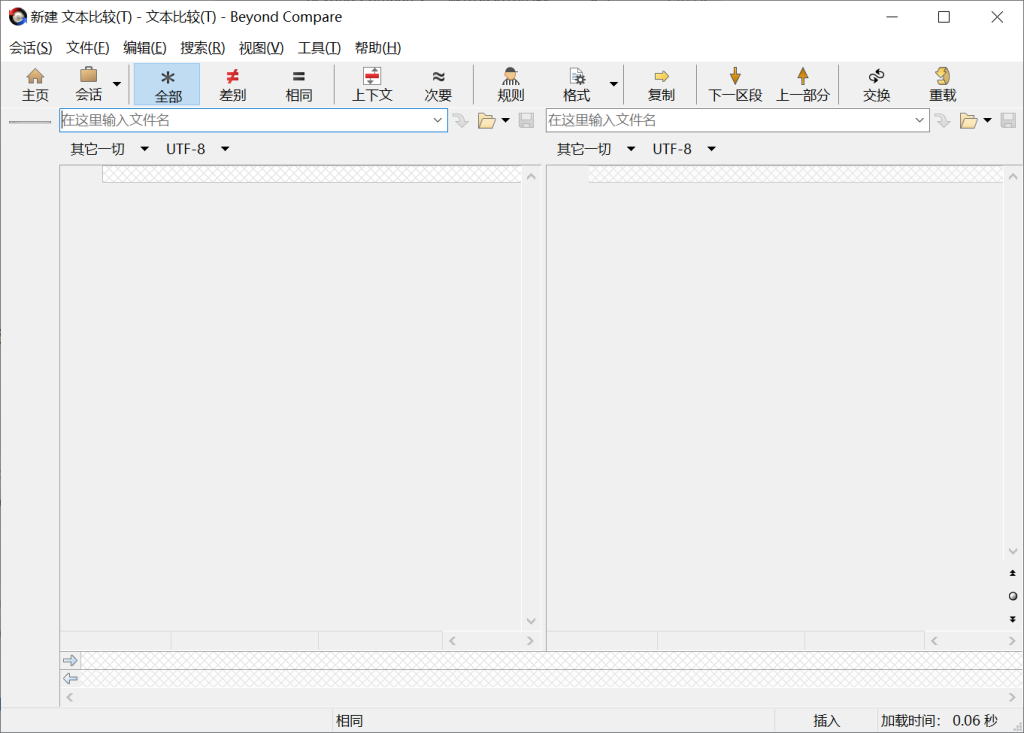
Task: Go to the 主页 home view
Action: pos(35,85)
